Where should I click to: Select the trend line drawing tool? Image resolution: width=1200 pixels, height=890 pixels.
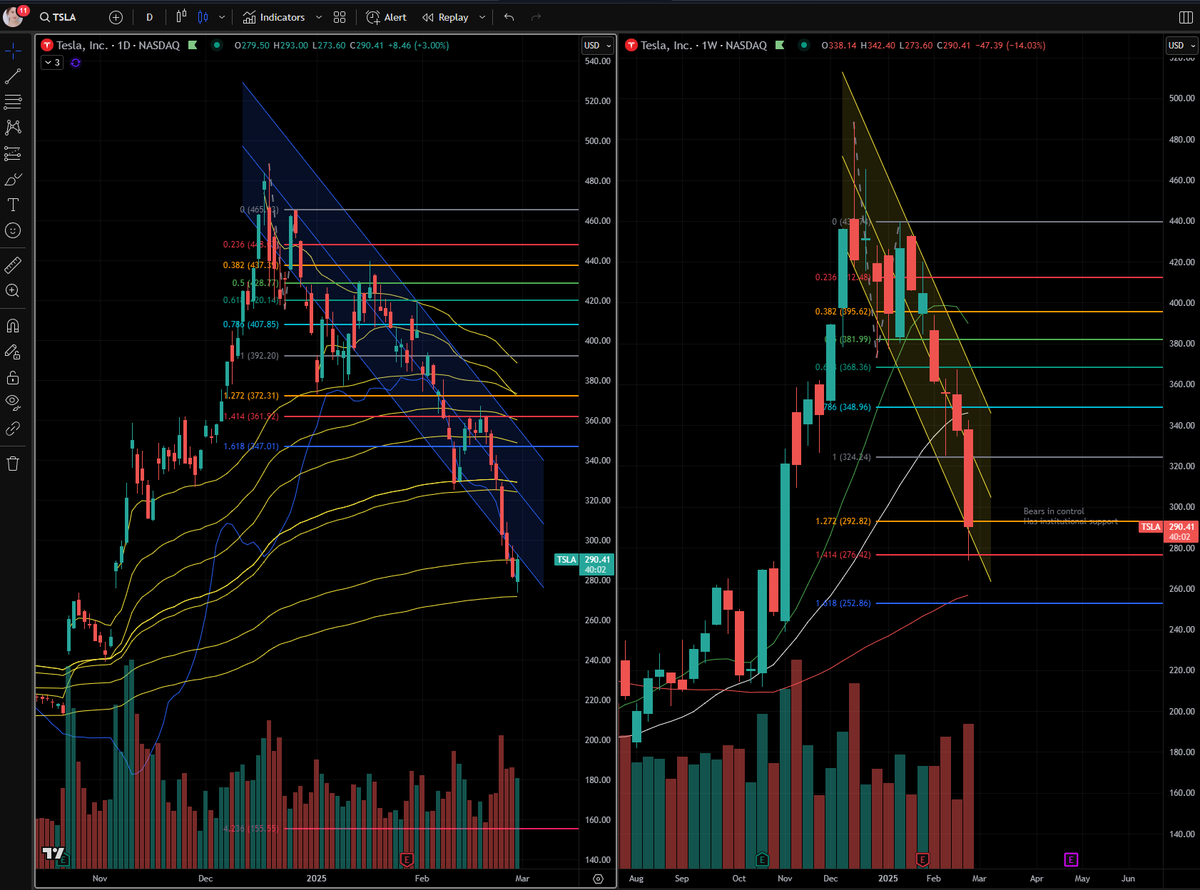(13, 75)
